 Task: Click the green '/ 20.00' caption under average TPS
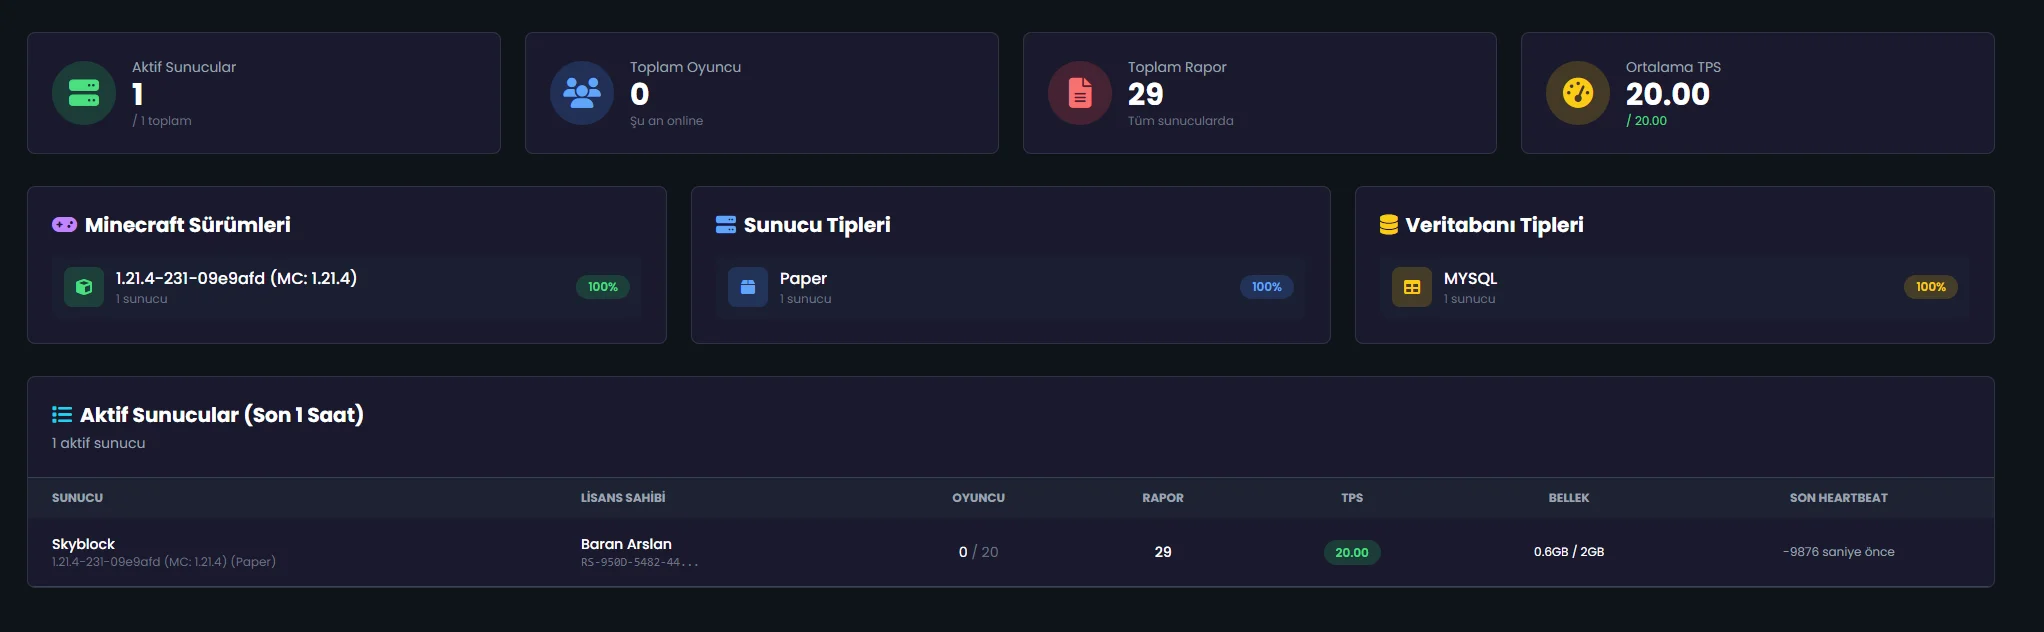point(1646,121)
